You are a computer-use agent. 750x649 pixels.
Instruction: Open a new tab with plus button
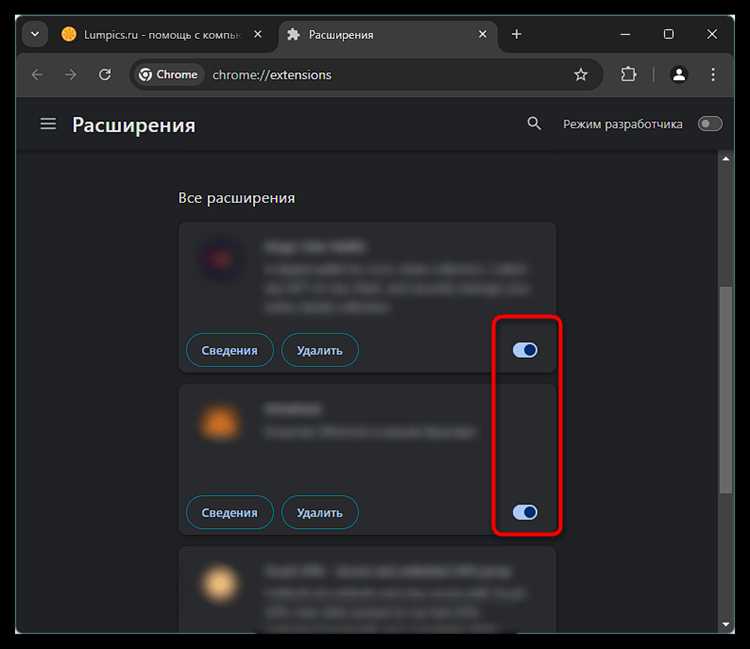[x=517, y=34]
